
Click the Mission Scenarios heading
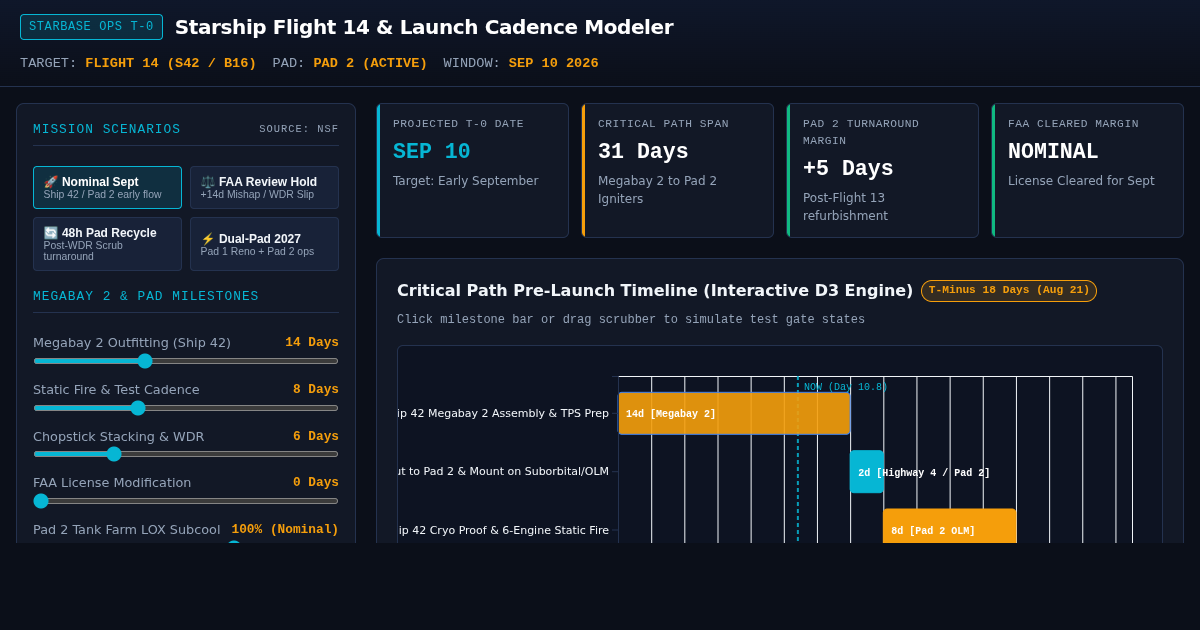coord(107,129)
